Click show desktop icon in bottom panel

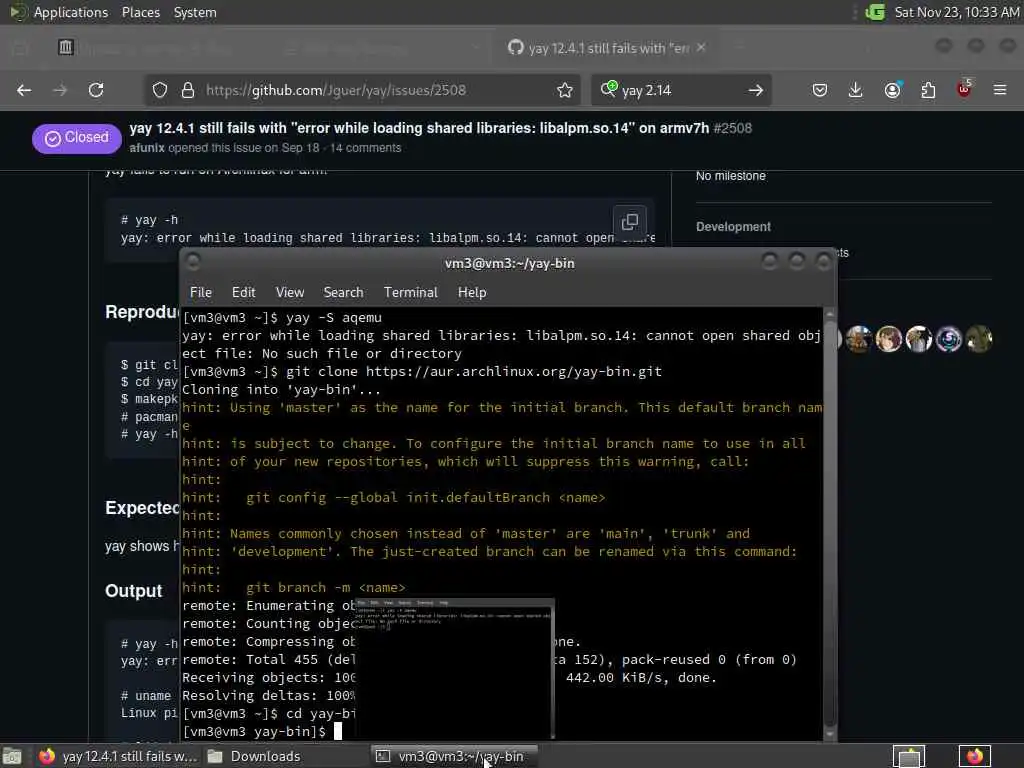click(x=12, y=756)
